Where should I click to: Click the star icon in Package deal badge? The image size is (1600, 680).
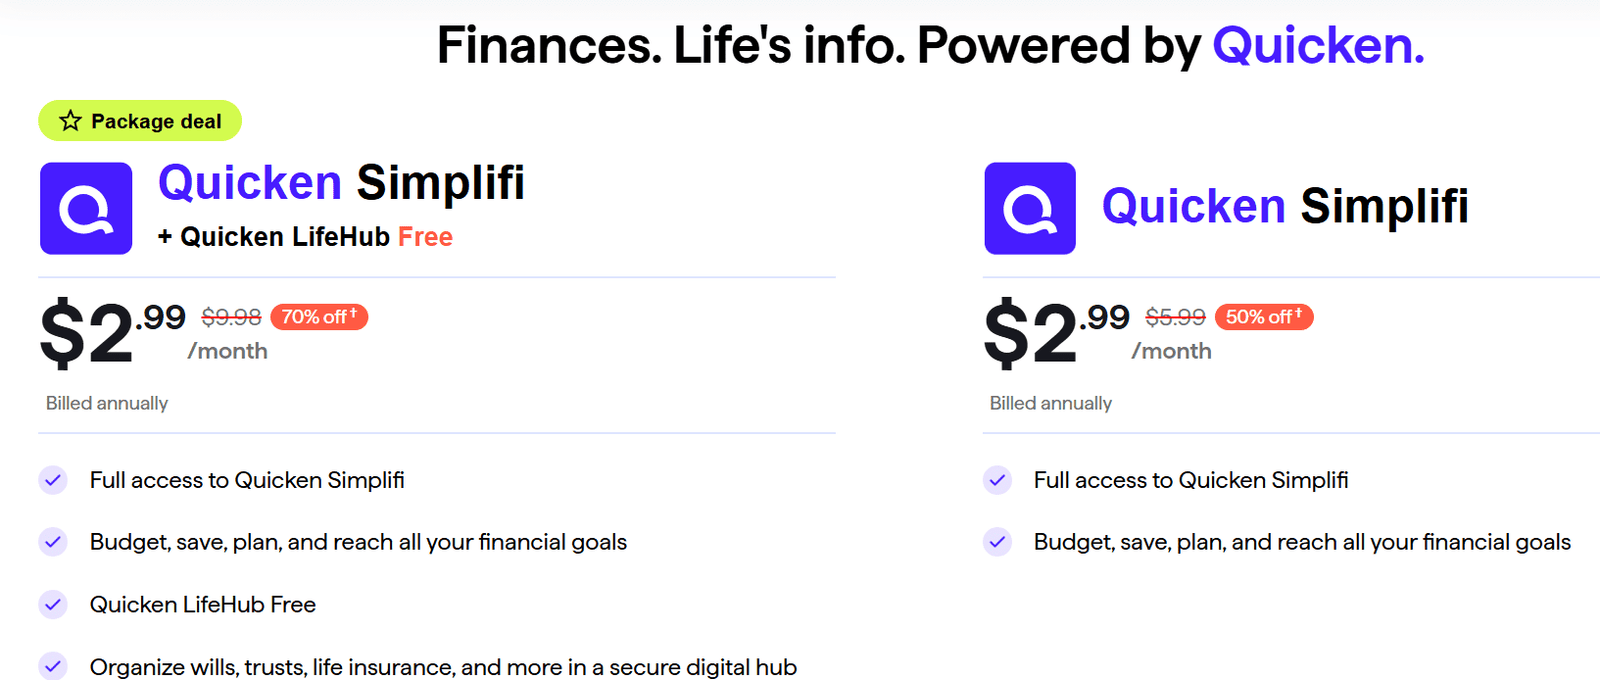point(70,121)
